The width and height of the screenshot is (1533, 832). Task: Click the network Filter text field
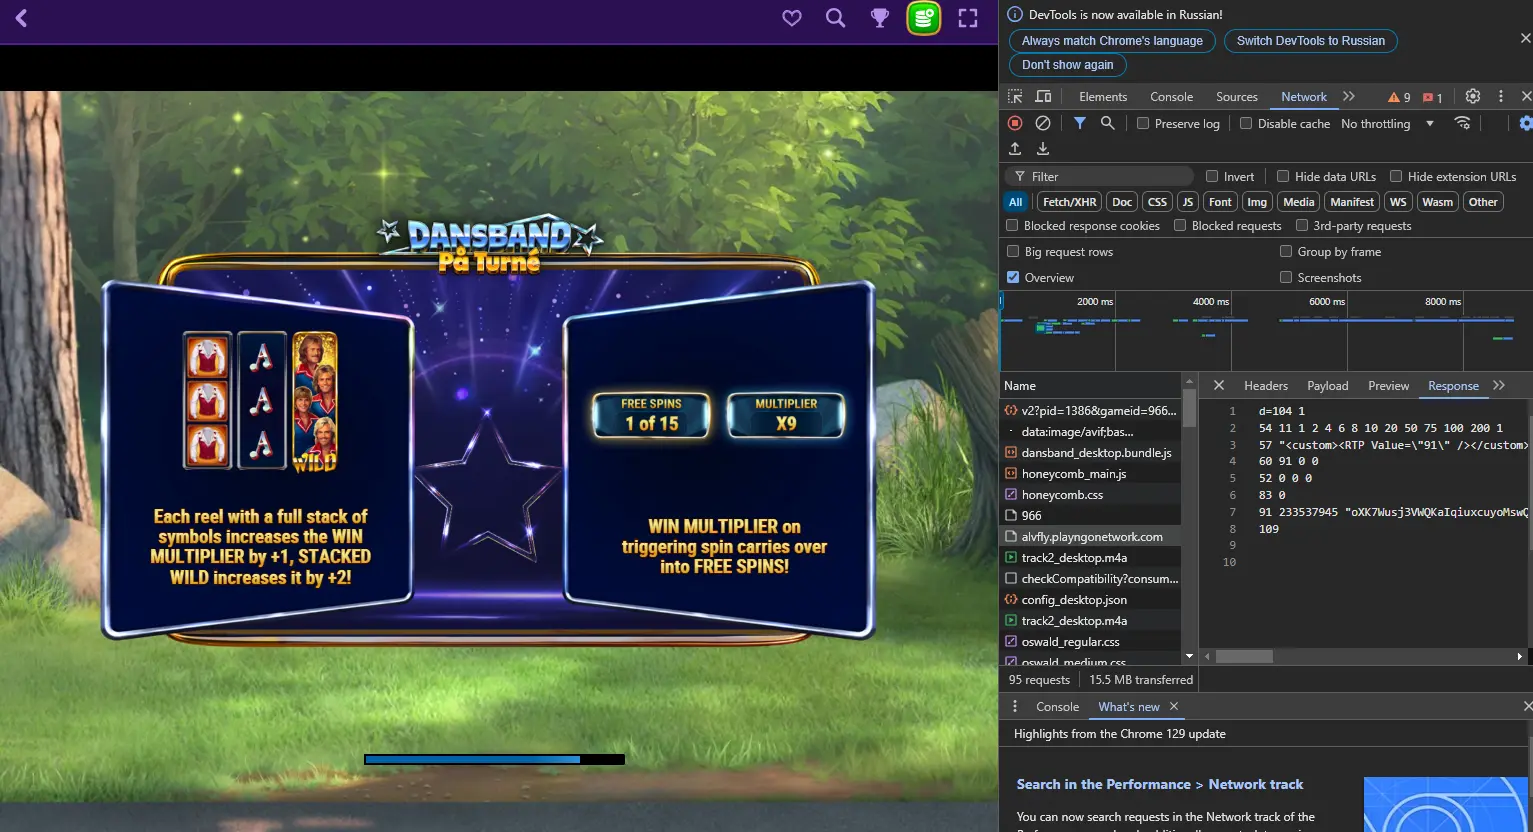[1099, 176]
